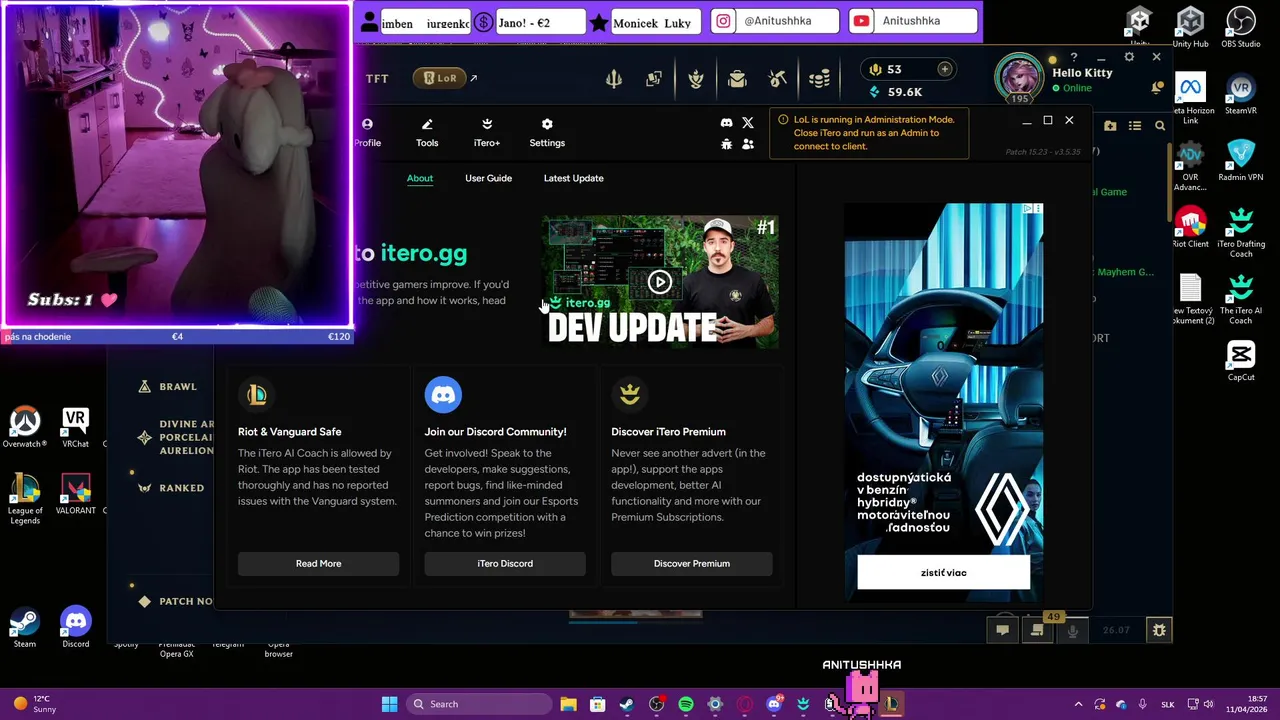The height and width of the screenshot is (720, 1280).
Task: Click the plus button to buy RP
Action: 944,69
